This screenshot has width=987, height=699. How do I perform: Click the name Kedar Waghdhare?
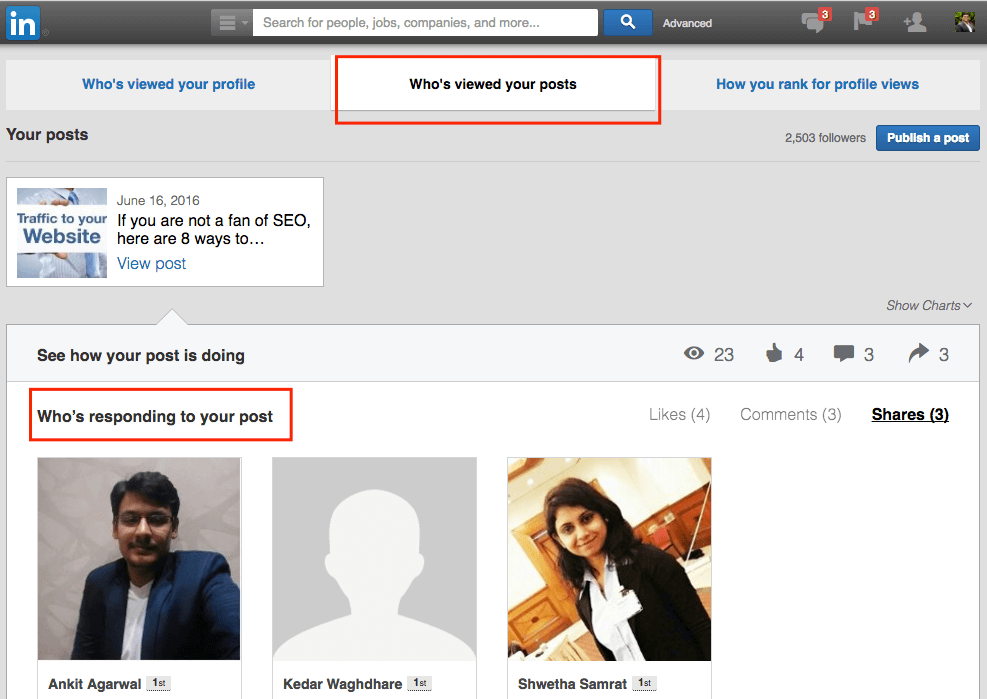tap(342, 684)
